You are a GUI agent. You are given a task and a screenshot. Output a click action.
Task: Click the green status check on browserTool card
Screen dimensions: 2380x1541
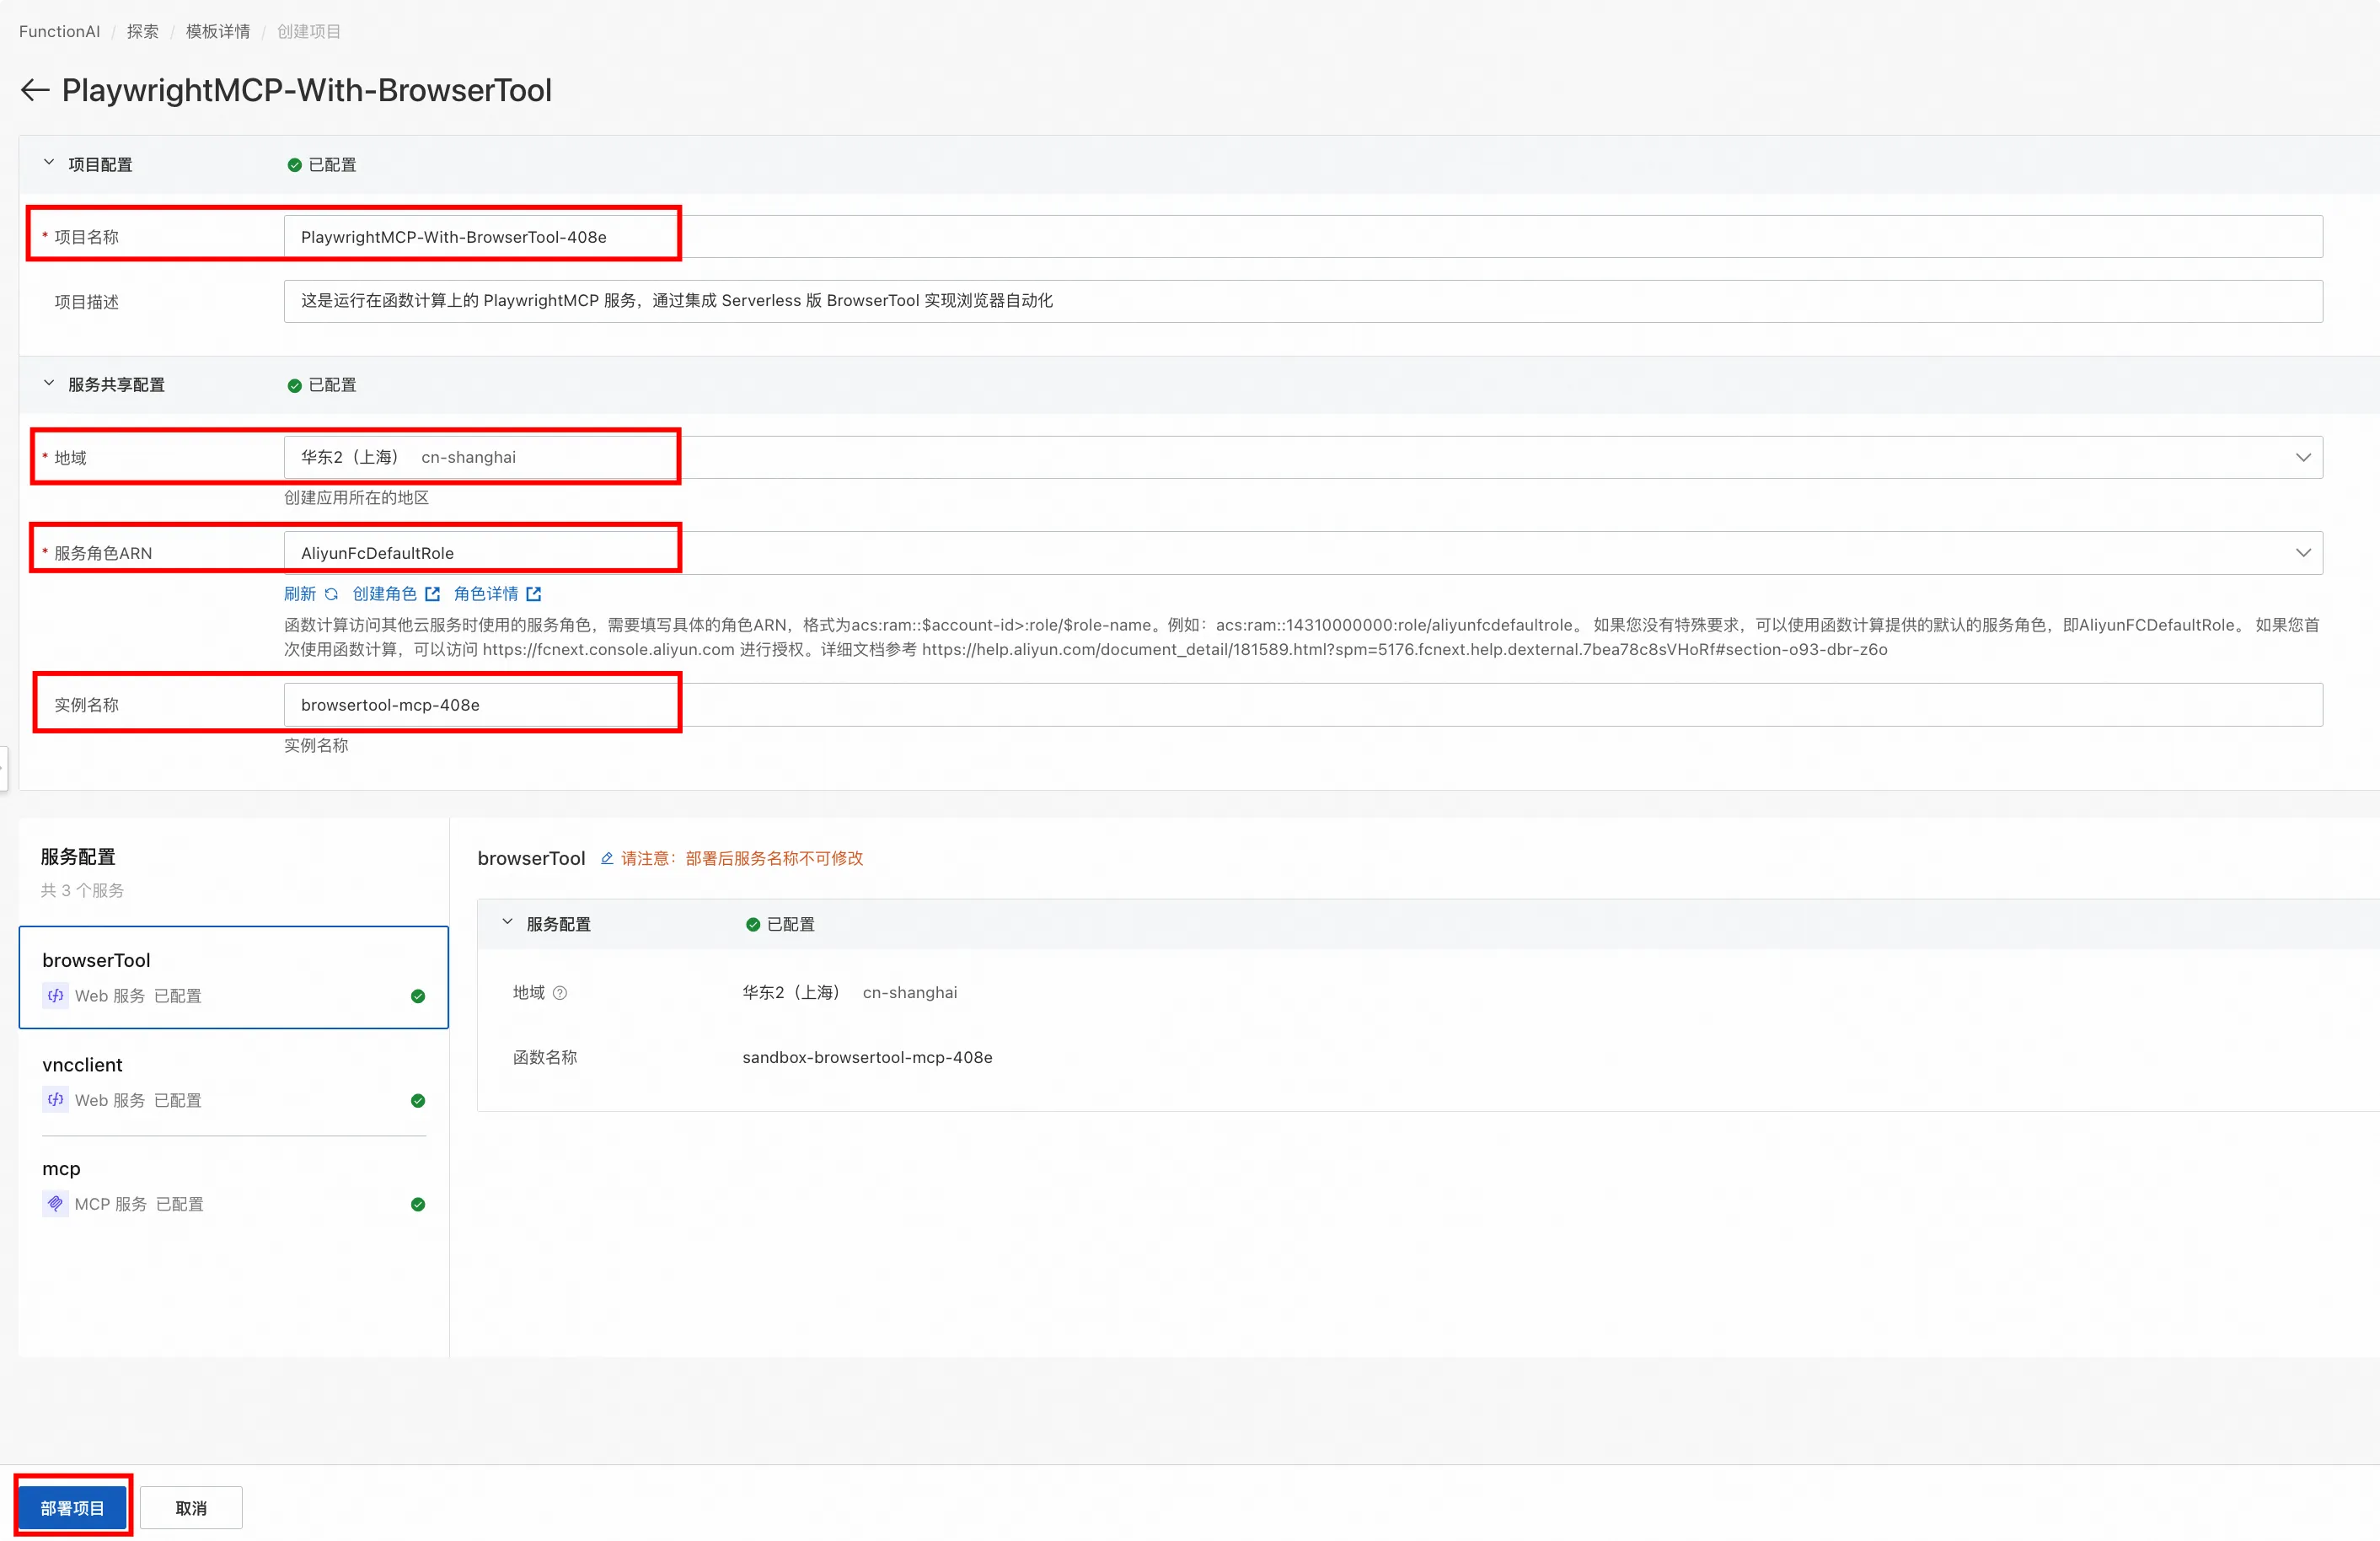(x=418, y=996)
